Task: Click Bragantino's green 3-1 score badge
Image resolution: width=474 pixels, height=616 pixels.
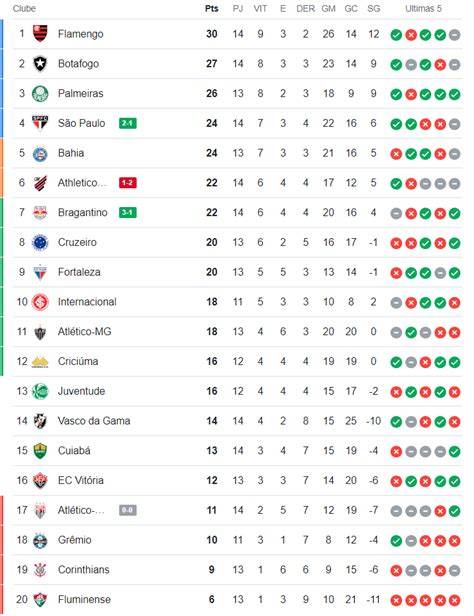Action: click(128, 213)
